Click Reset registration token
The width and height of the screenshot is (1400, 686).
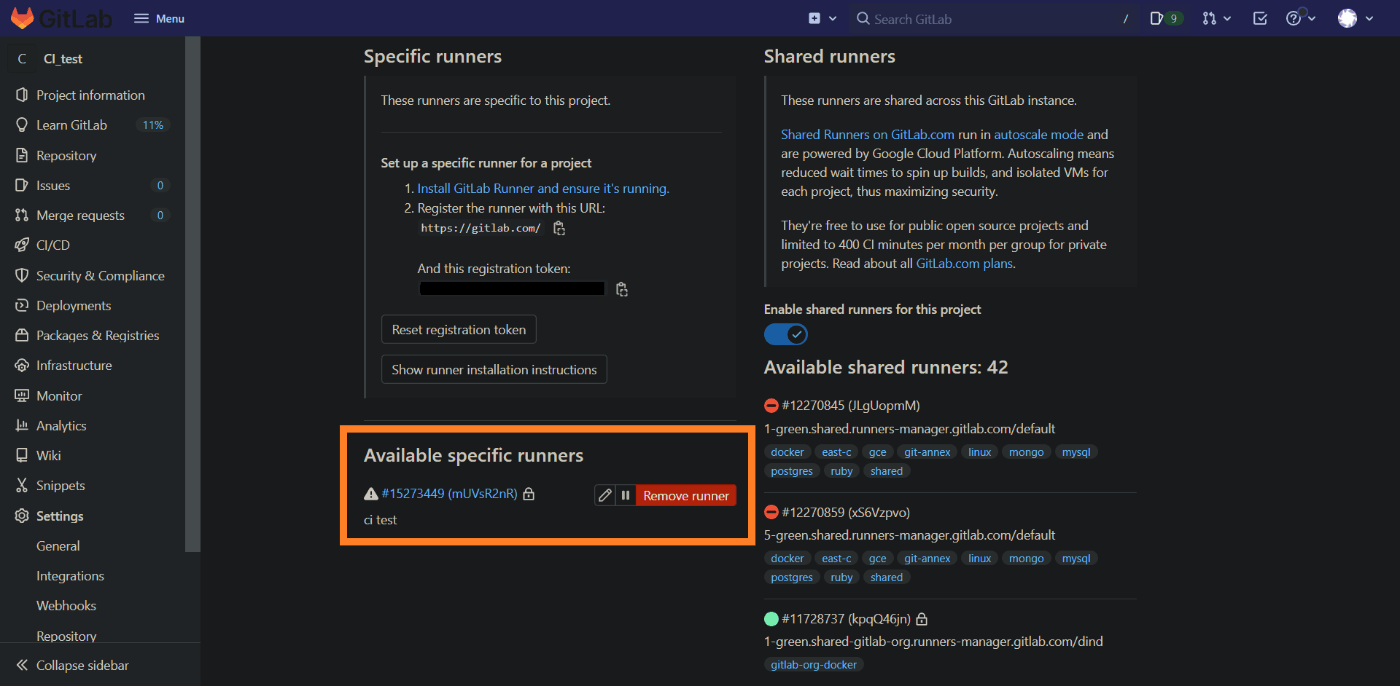458,329
